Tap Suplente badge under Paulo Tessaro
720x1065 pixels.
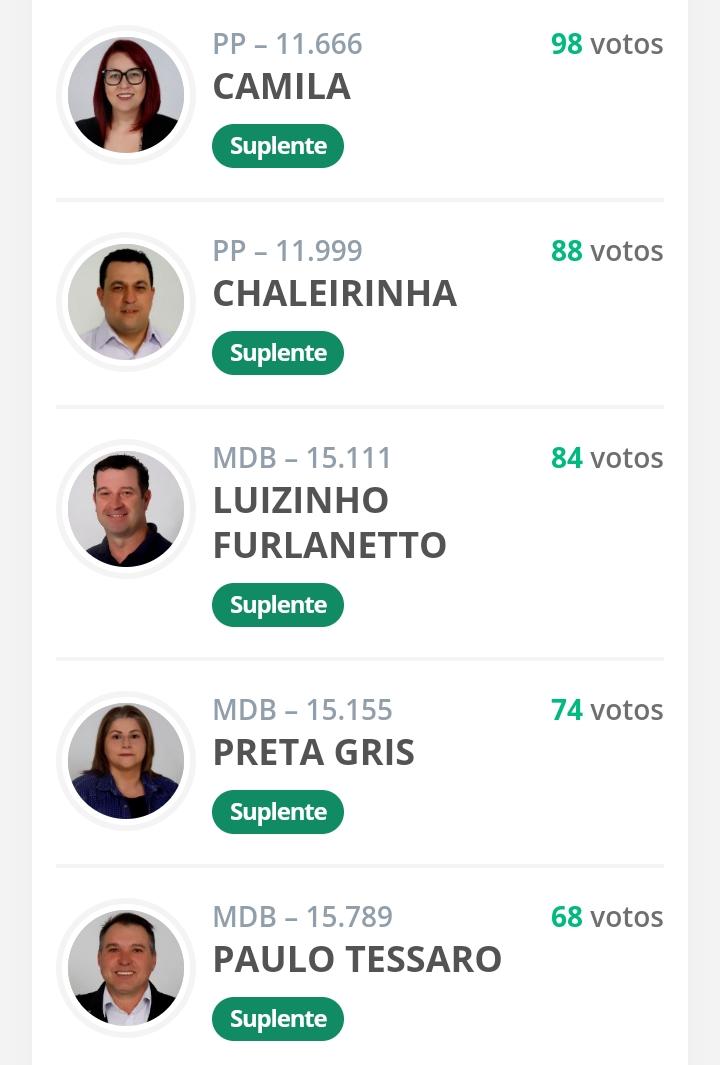[x=278, y=1019]
